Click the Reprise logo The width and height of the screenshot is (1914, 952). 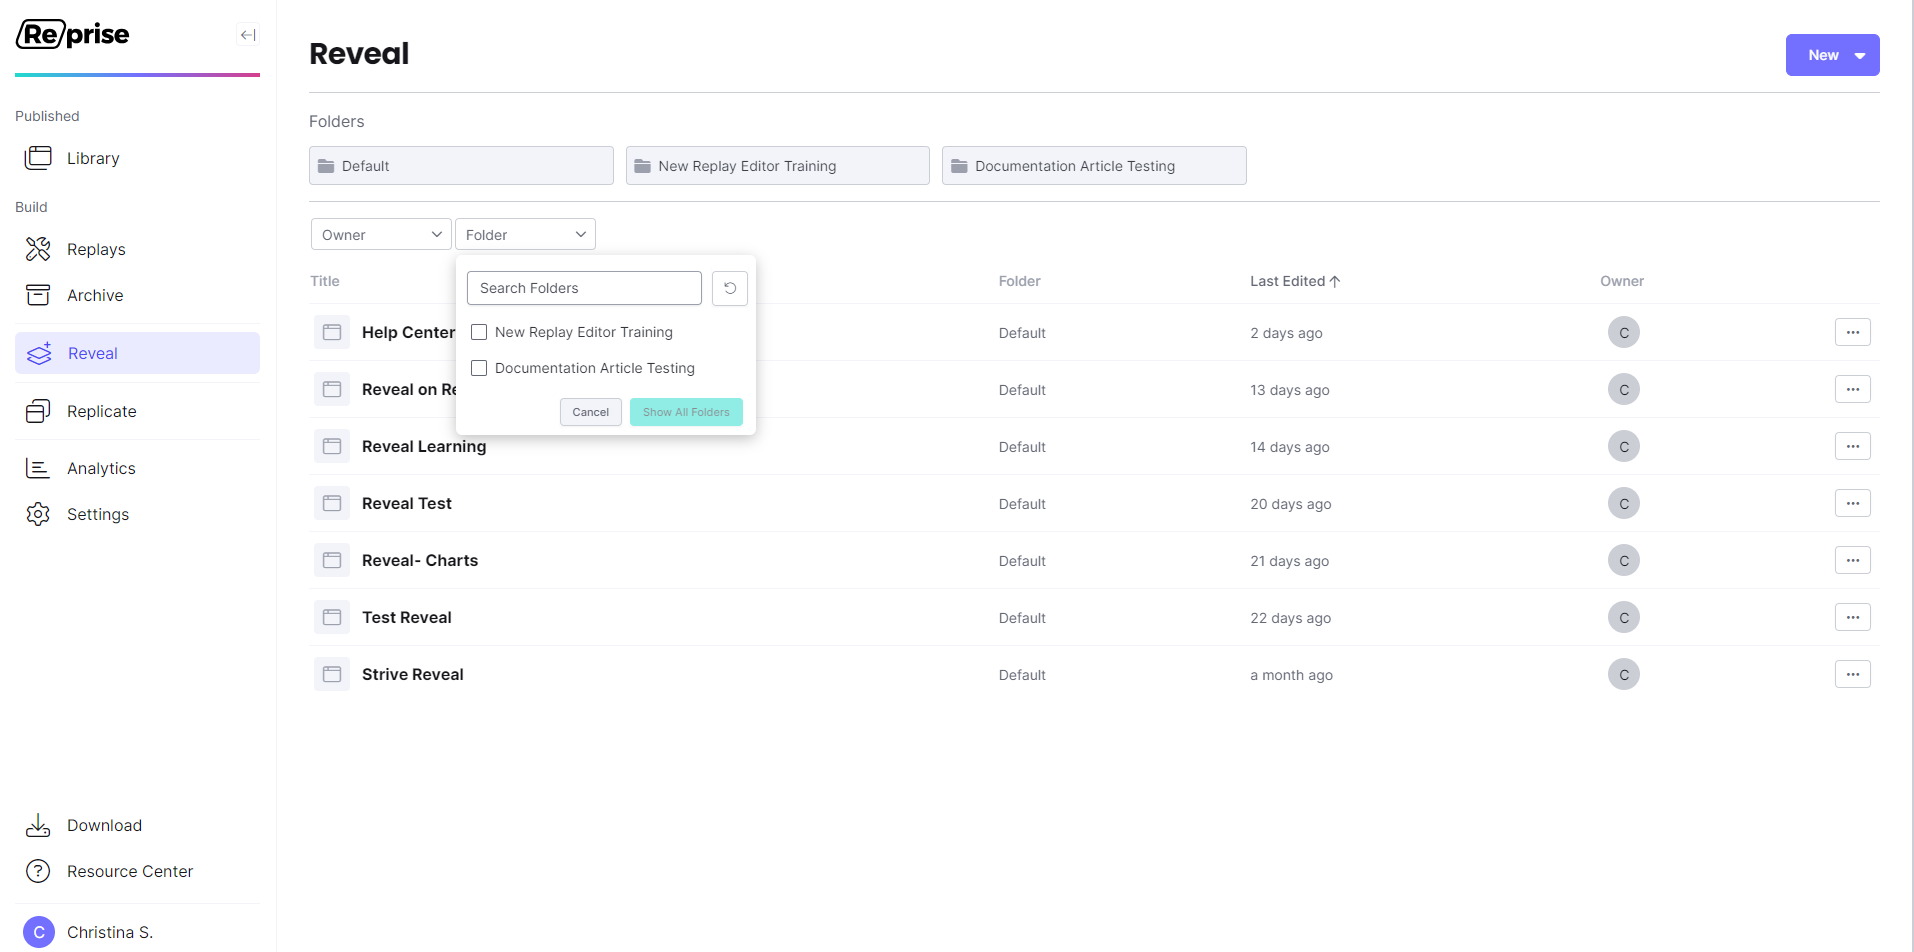click(73, 34)
